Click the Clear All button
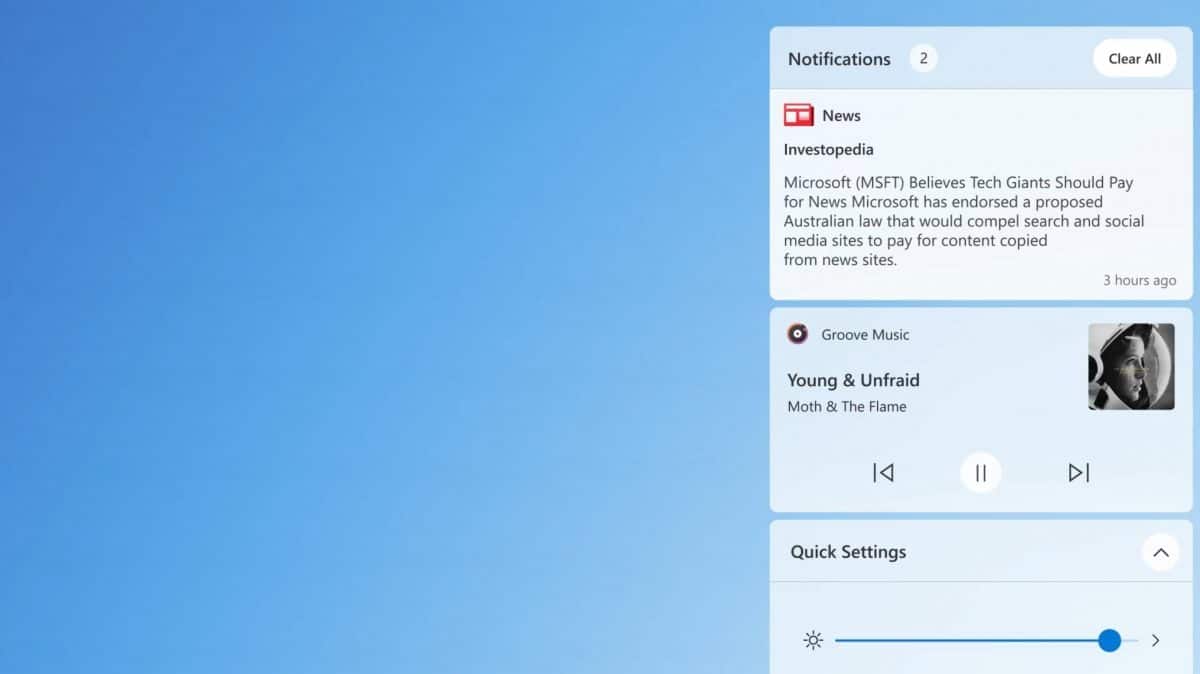The width and height of the screenshot is (1200, 674). point(1134,58)
